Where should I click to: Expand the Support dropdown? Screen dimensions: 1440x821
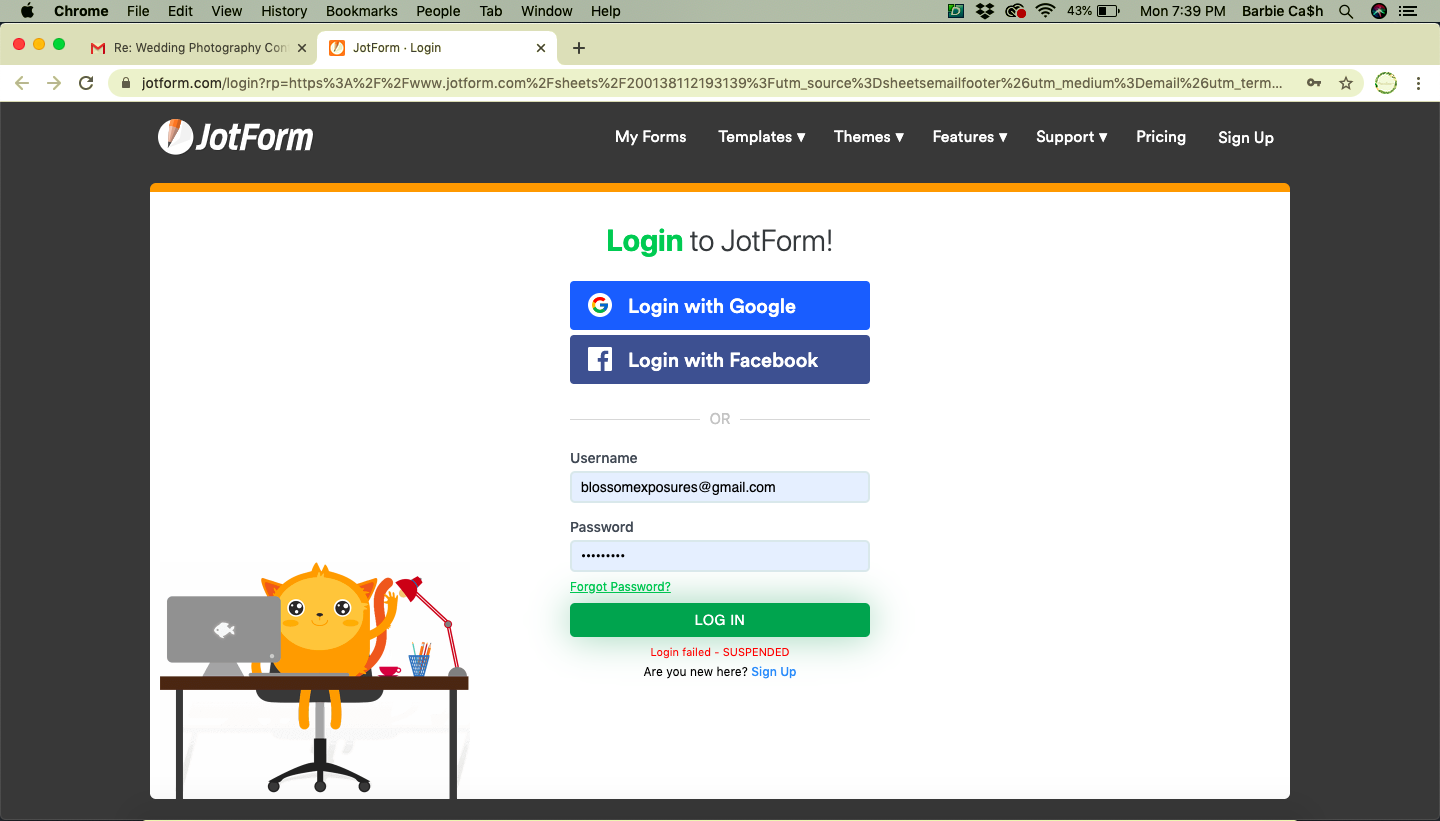pyautogui.click(x=1071, y=137)
